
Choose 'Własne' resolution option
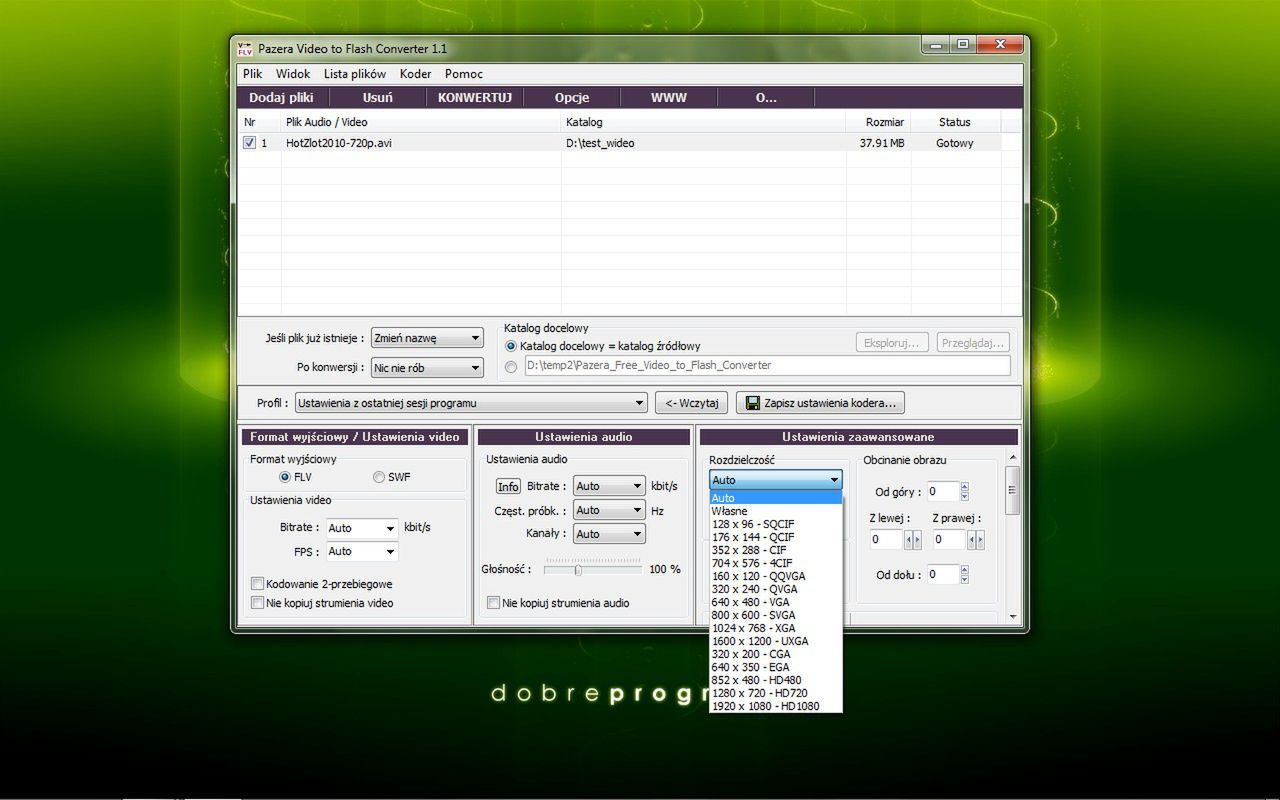(776, 511)
